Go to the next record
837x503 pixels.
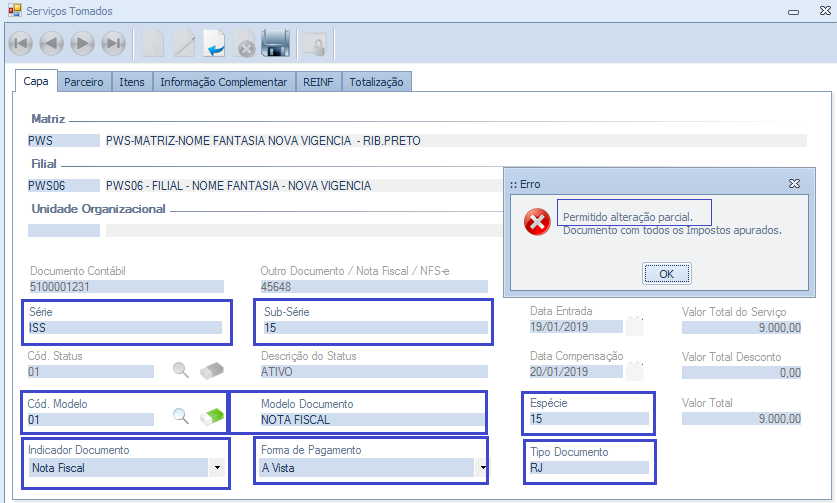83,43
